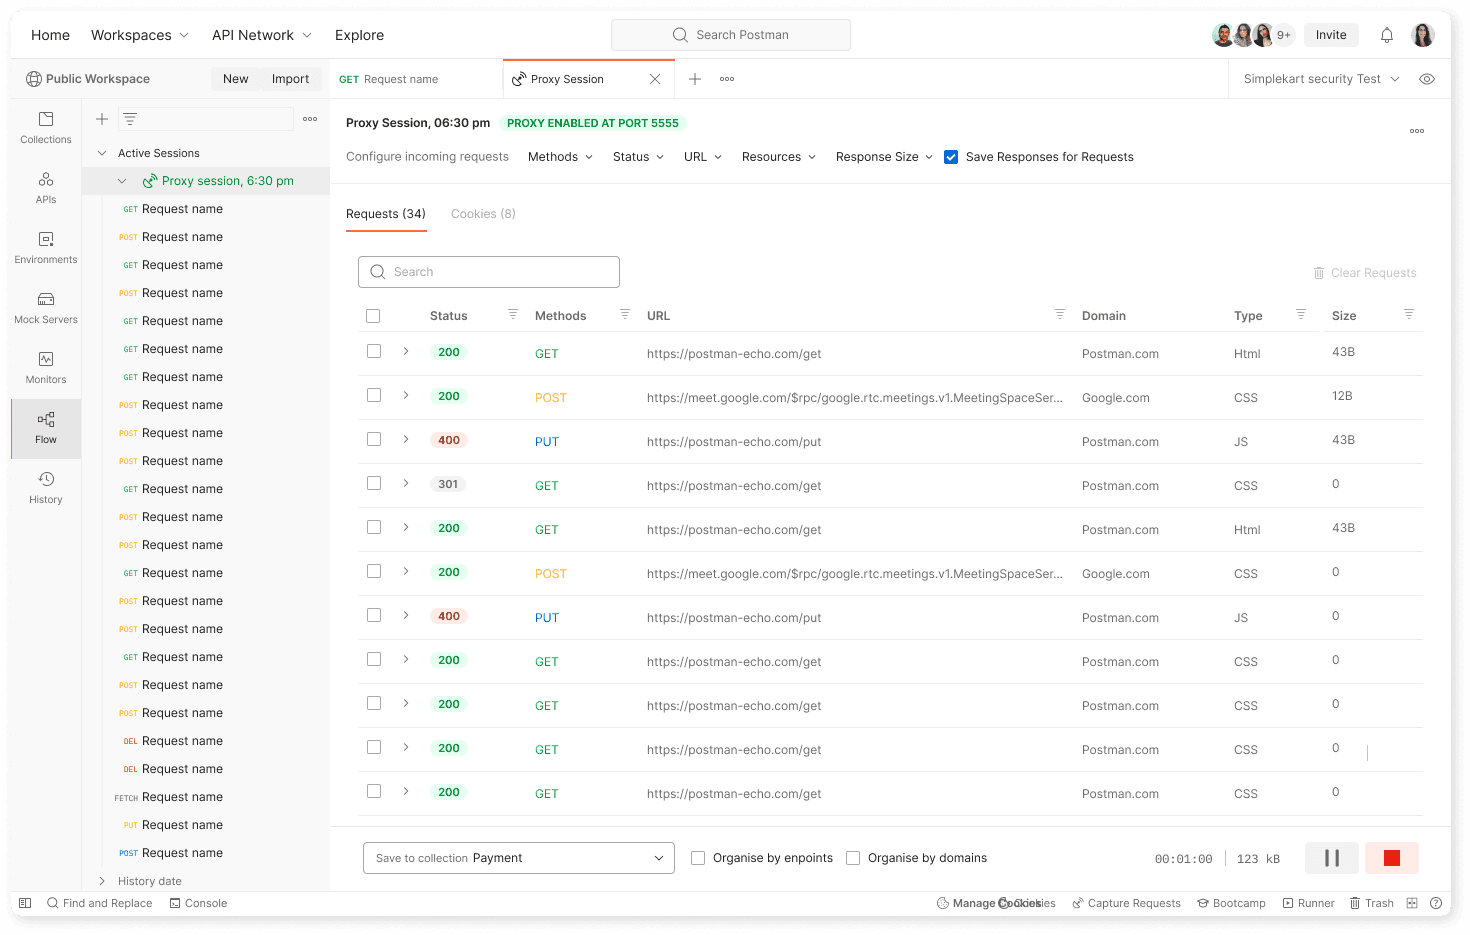Open proxy session more options menu

(x=1417, y=131)
